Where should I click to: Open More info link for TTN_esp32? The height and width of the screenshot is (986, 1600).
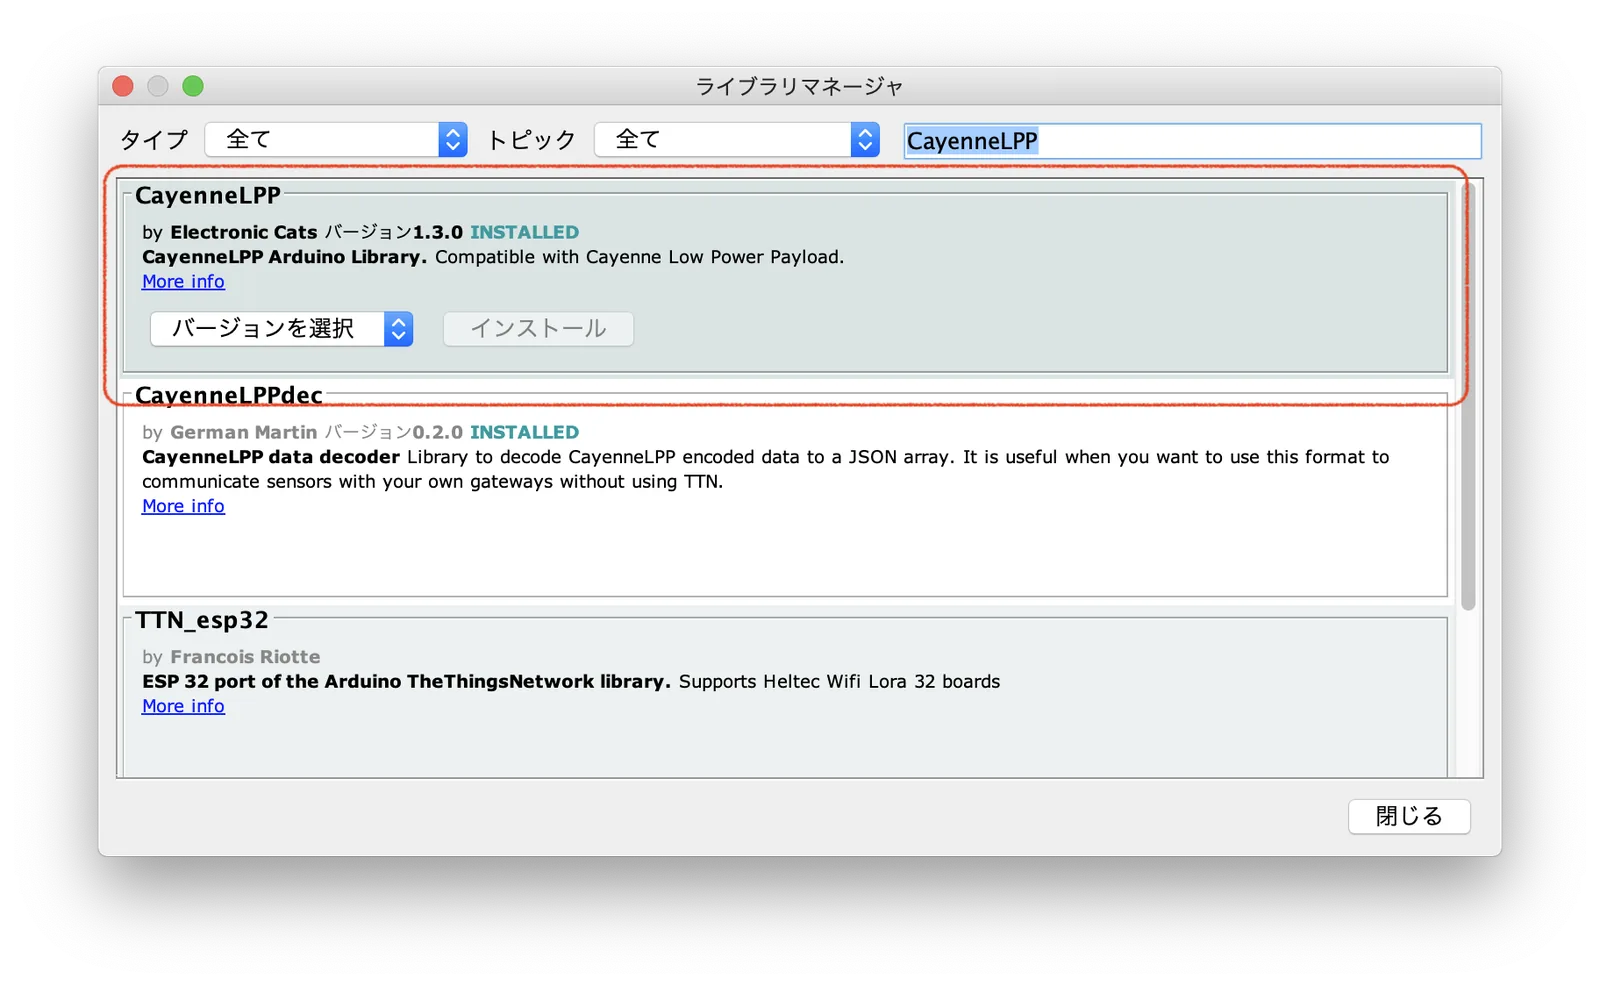coord(183,706)
